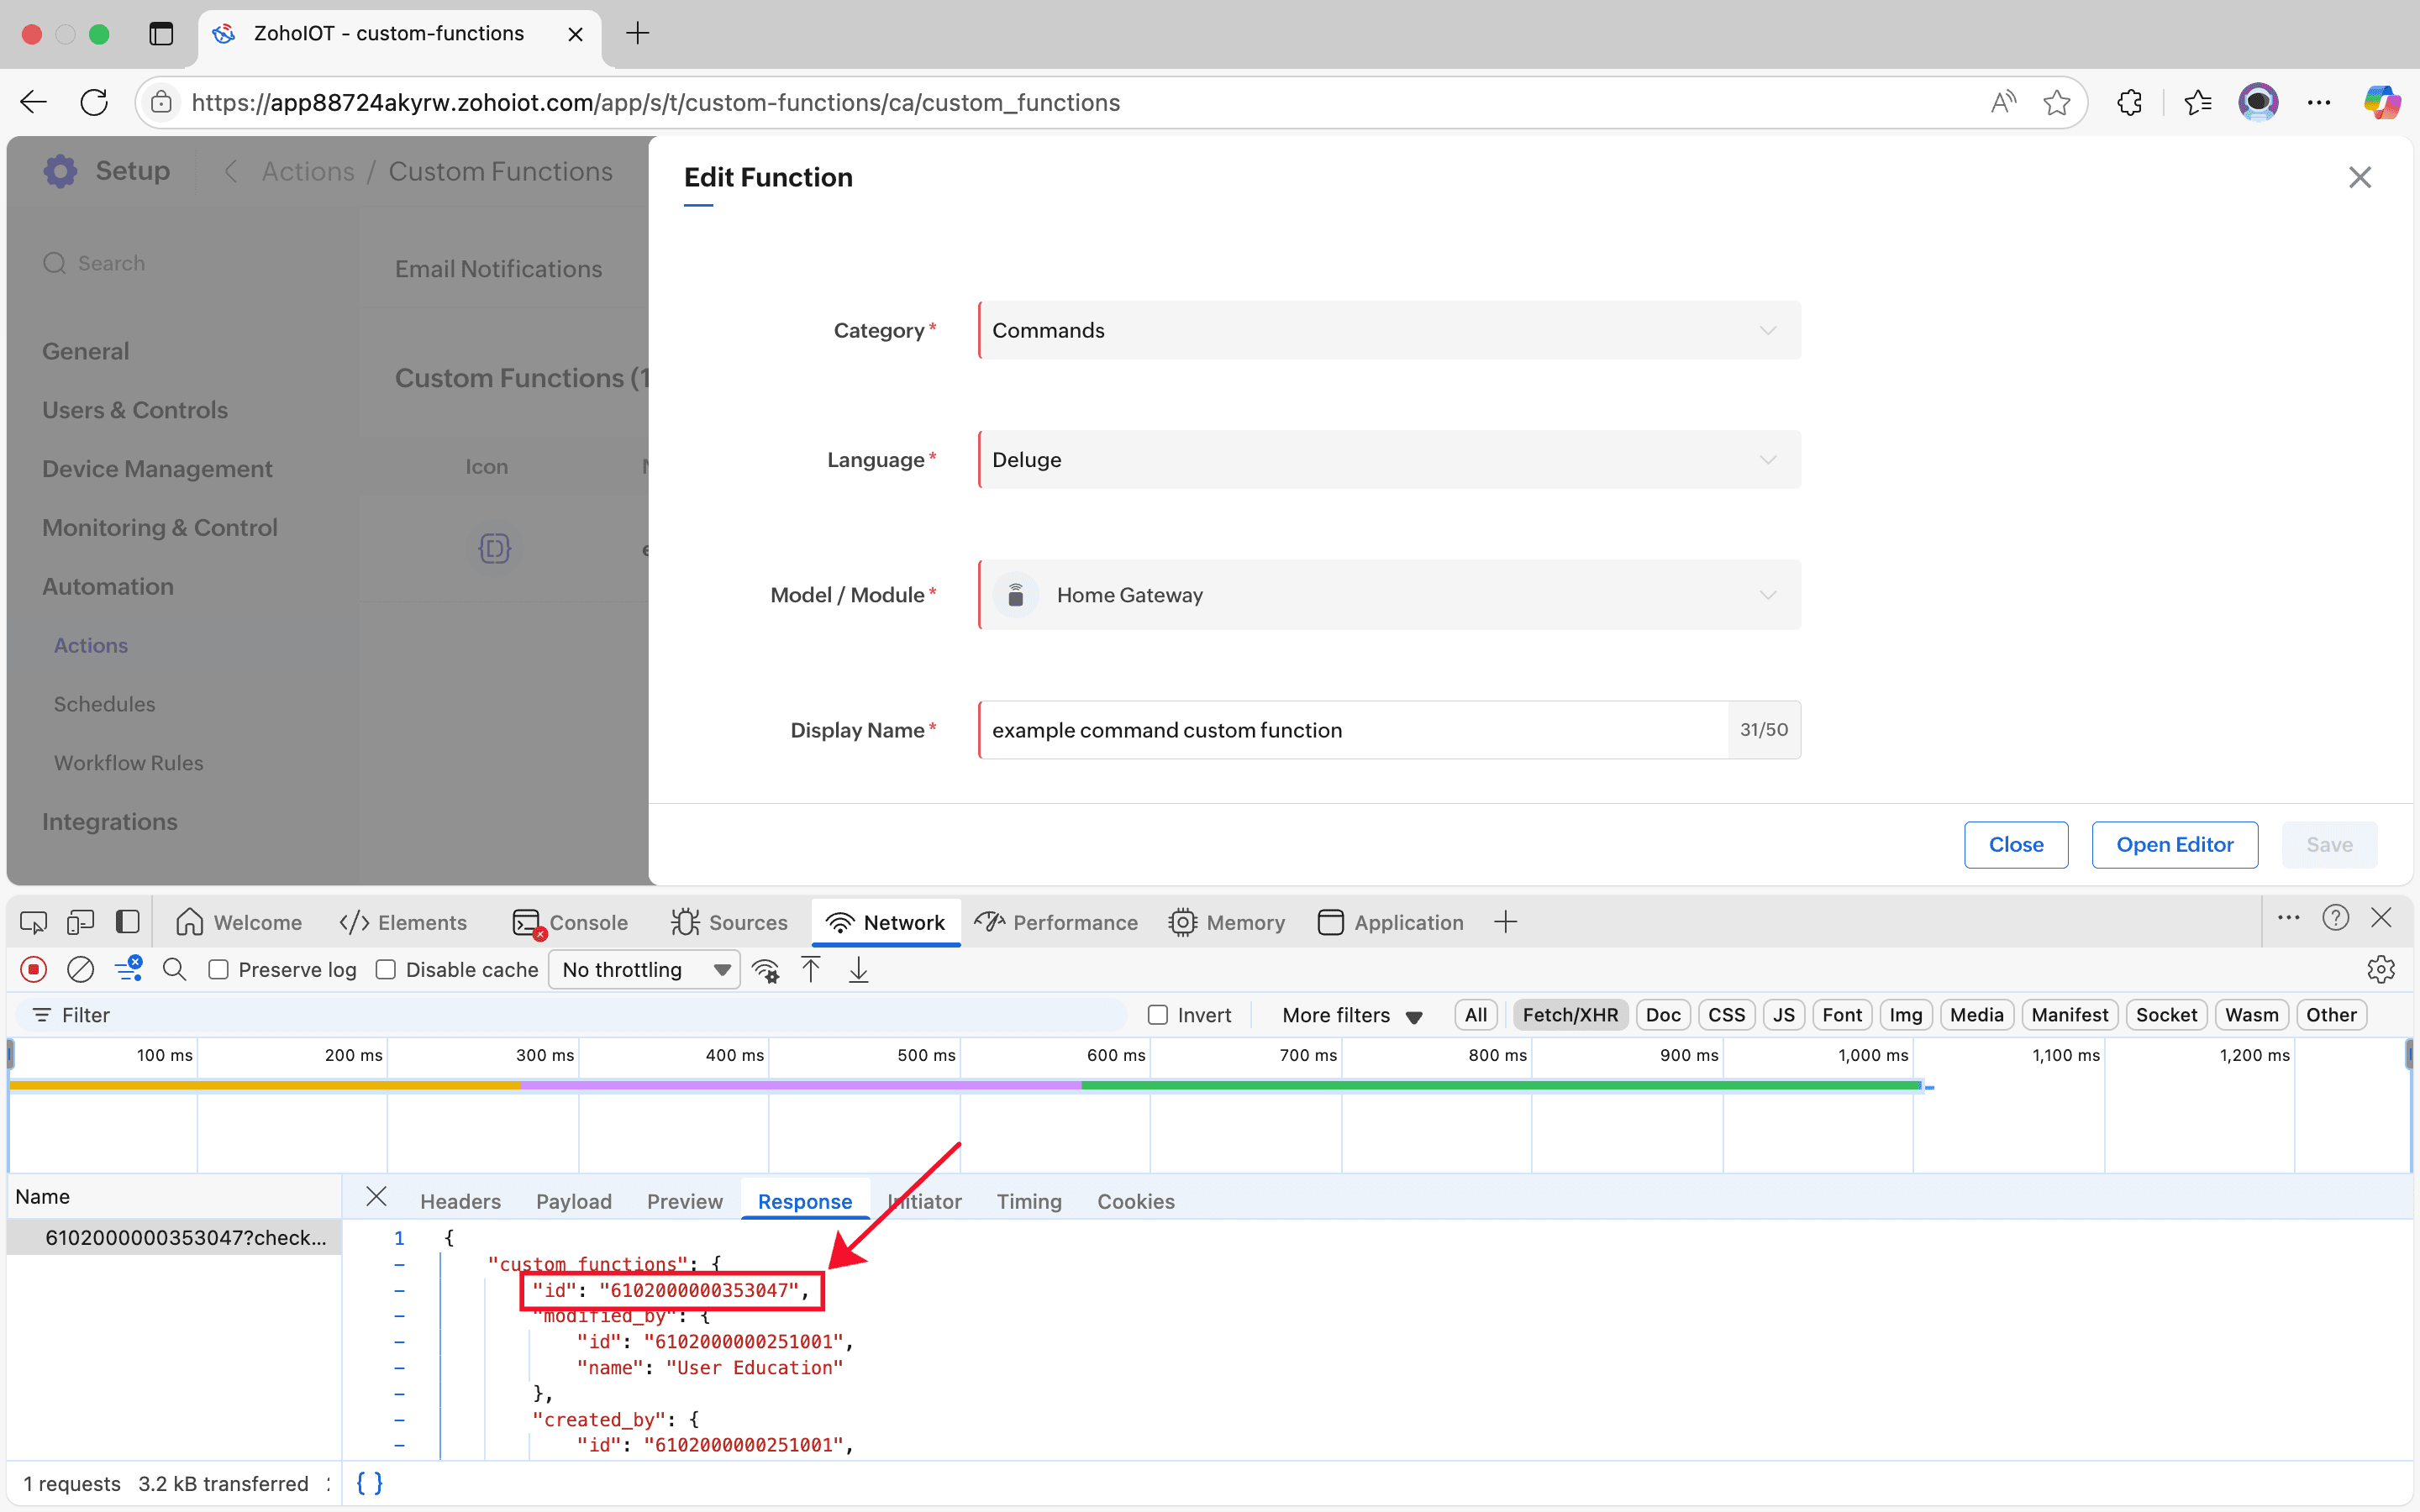Format response with pretty-print braces icon

pos(369,1483)
